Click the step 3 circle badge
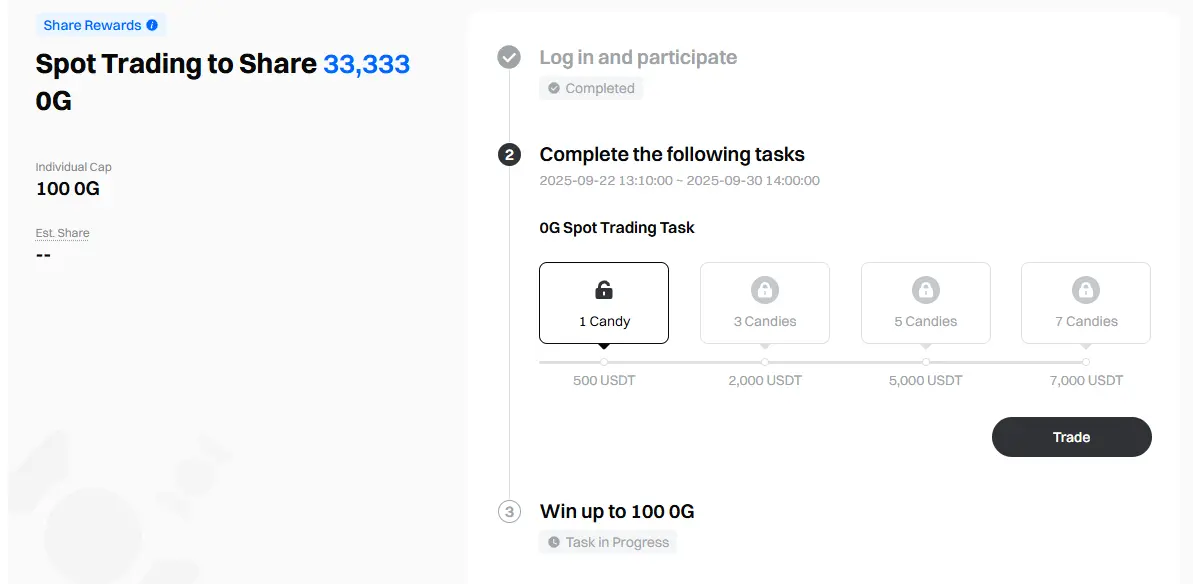Image resolution: width=1193 pixels, height=584 pixels. 509,511
